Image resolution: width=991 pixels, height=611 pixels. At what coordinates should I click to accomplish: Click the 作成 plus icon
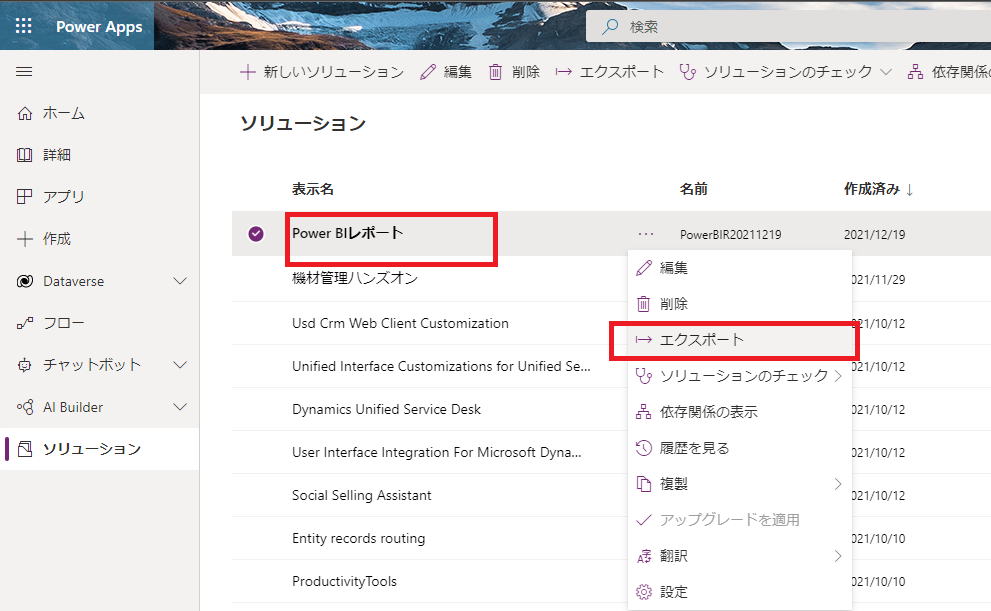pyautogui.click(x=25, y=239)
